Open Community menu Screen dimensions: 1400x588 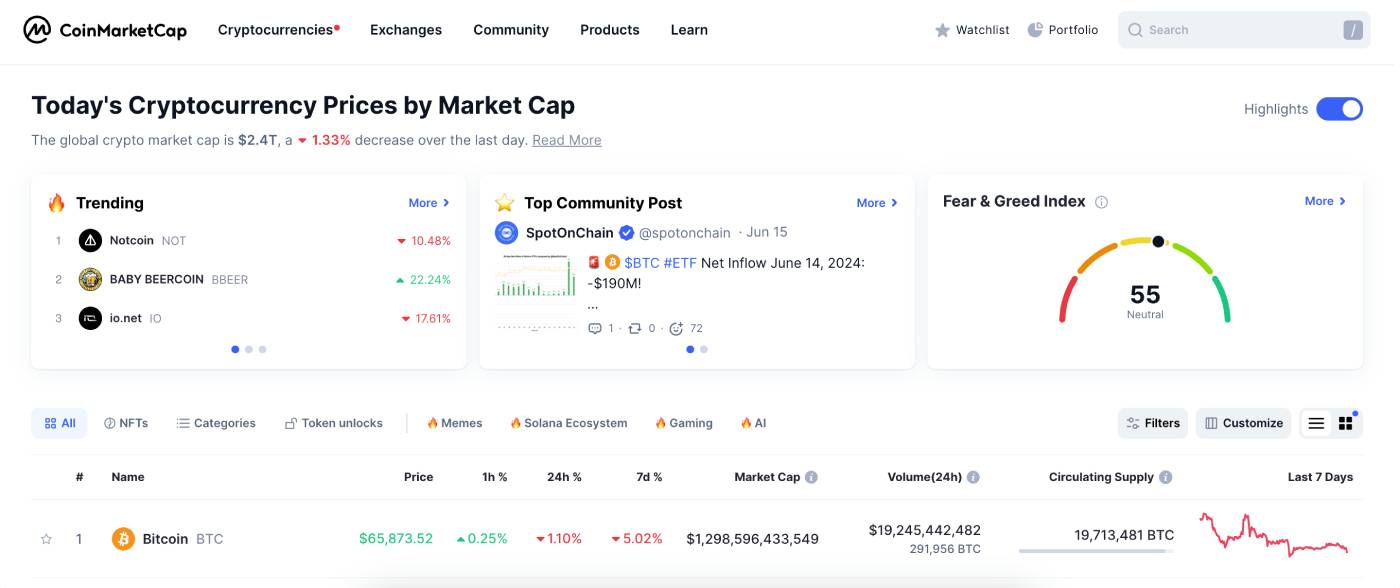click(511, 30)
